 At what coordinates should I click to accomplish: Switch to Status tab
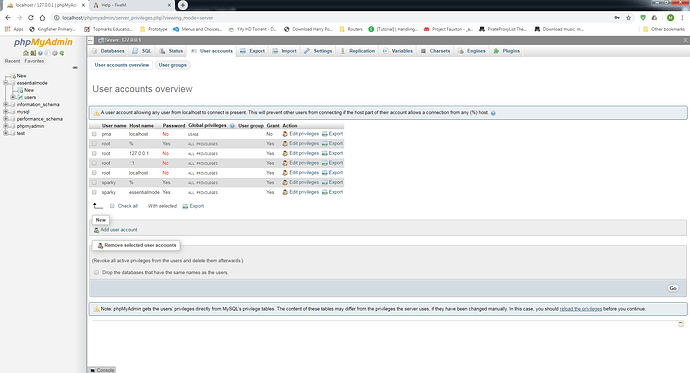point(171,51)
